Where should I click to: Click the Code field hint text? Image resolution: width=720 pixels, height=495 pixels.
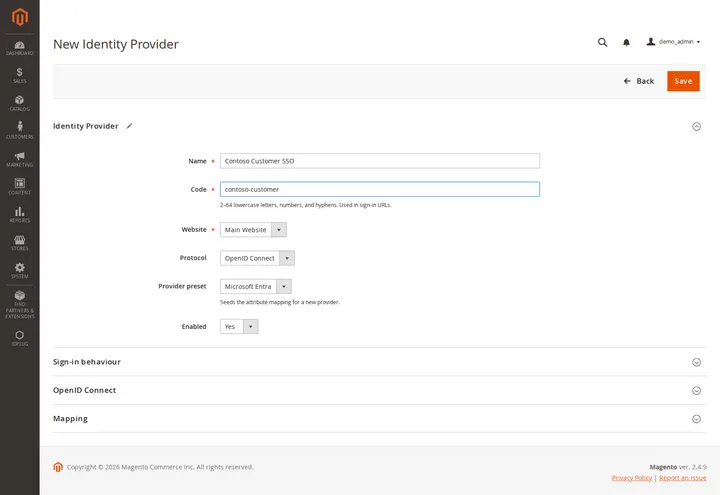point(305,205)
